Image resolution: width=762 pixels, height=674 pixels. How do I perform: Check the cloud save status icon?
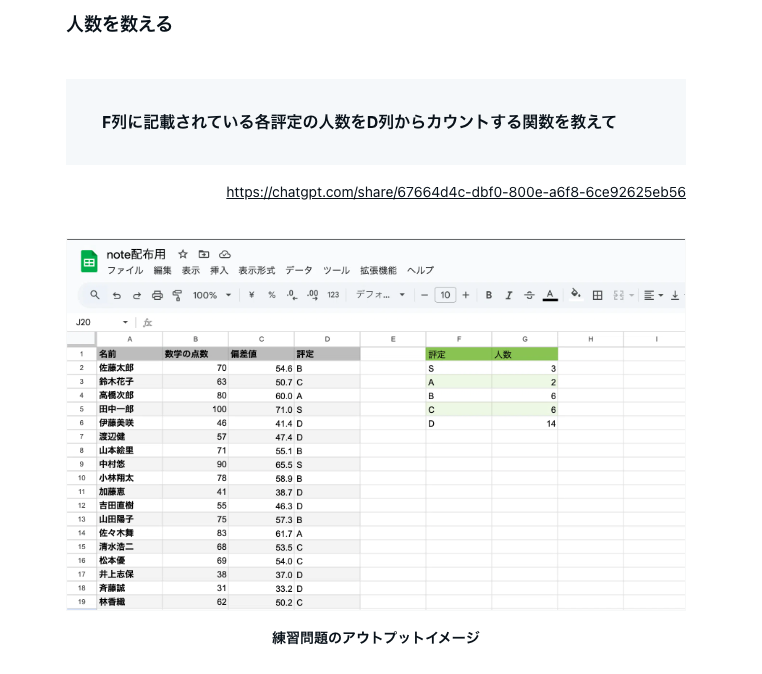[x=225, y=254]
